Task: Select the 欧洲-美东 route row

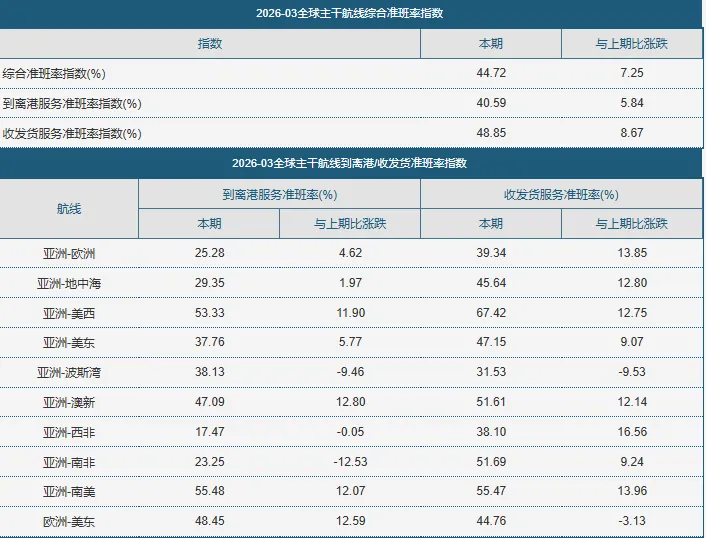Action: coord(351,521)
